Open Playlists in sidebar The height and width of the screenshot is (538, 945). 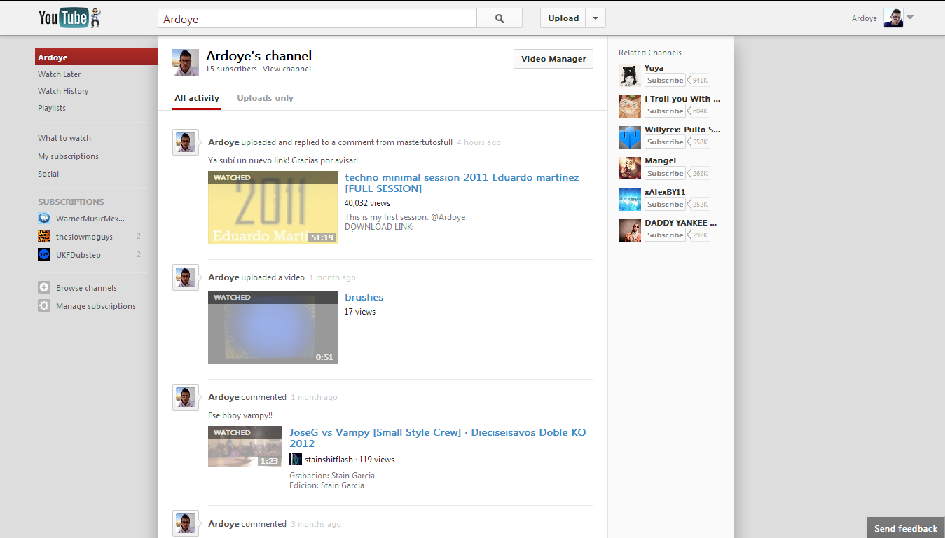(52, 108)
